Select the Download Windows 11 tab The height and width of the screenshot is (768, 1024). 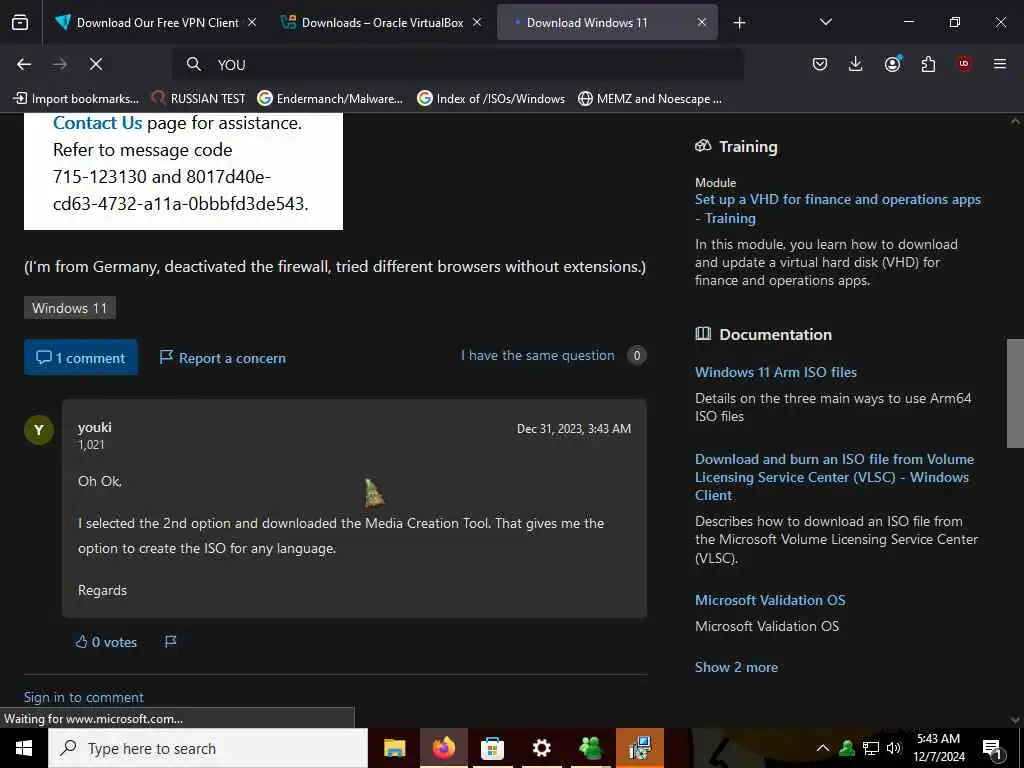tap(607, 22)
